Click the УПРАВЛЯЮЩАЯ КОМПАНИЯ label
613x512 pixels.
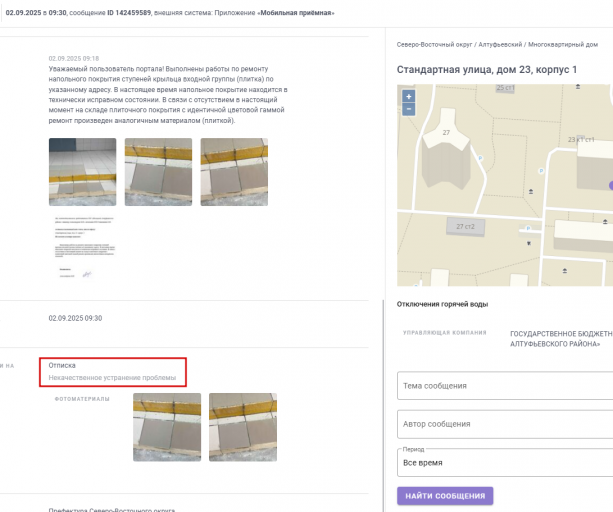(445, 333)
